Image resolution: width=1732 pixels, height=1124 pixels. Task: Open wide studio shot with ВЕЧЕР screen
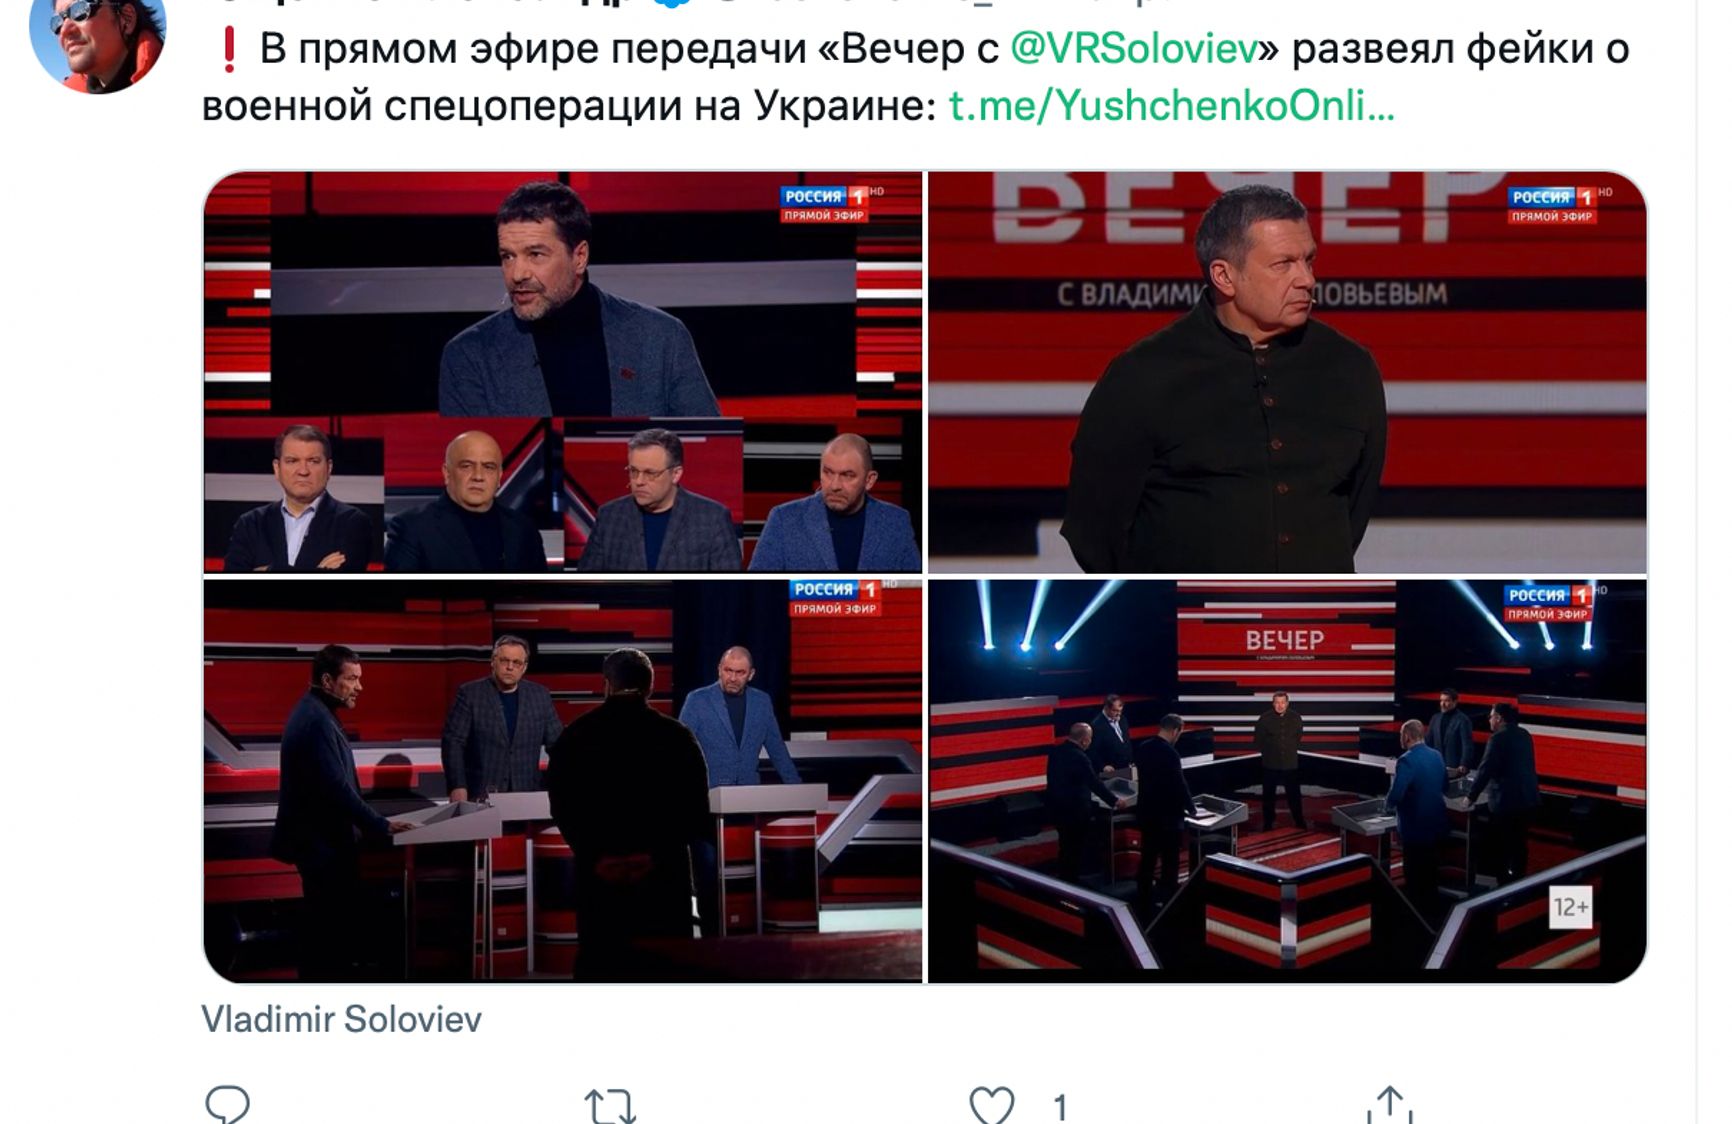[x=1287, y=781]
